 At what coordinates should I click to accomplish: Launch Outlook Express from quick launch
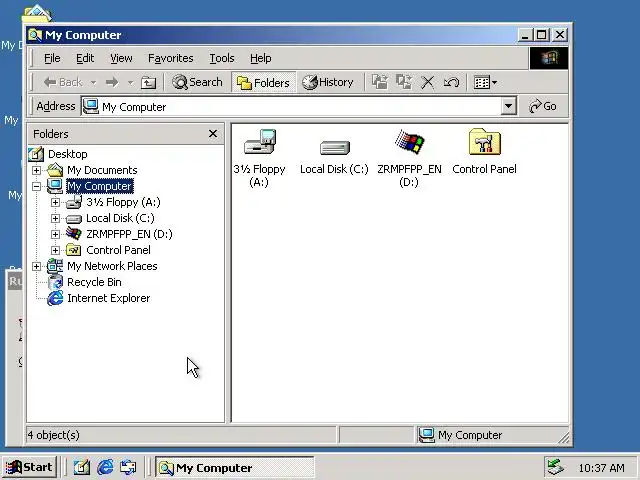click(128, 467)
